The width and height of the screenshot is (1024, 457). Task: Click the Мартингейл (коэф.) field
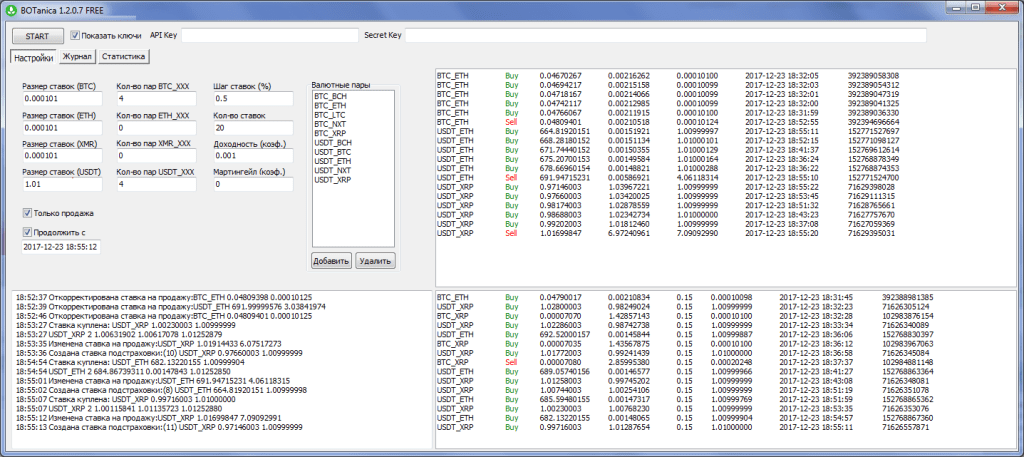click(x=253, y=185)
